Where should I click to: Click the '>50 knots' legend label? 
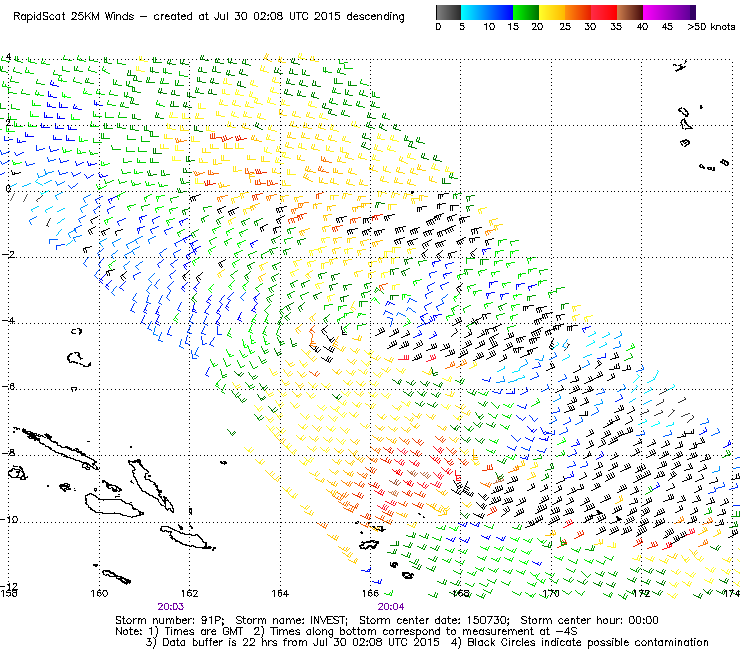tap(711, 27)
